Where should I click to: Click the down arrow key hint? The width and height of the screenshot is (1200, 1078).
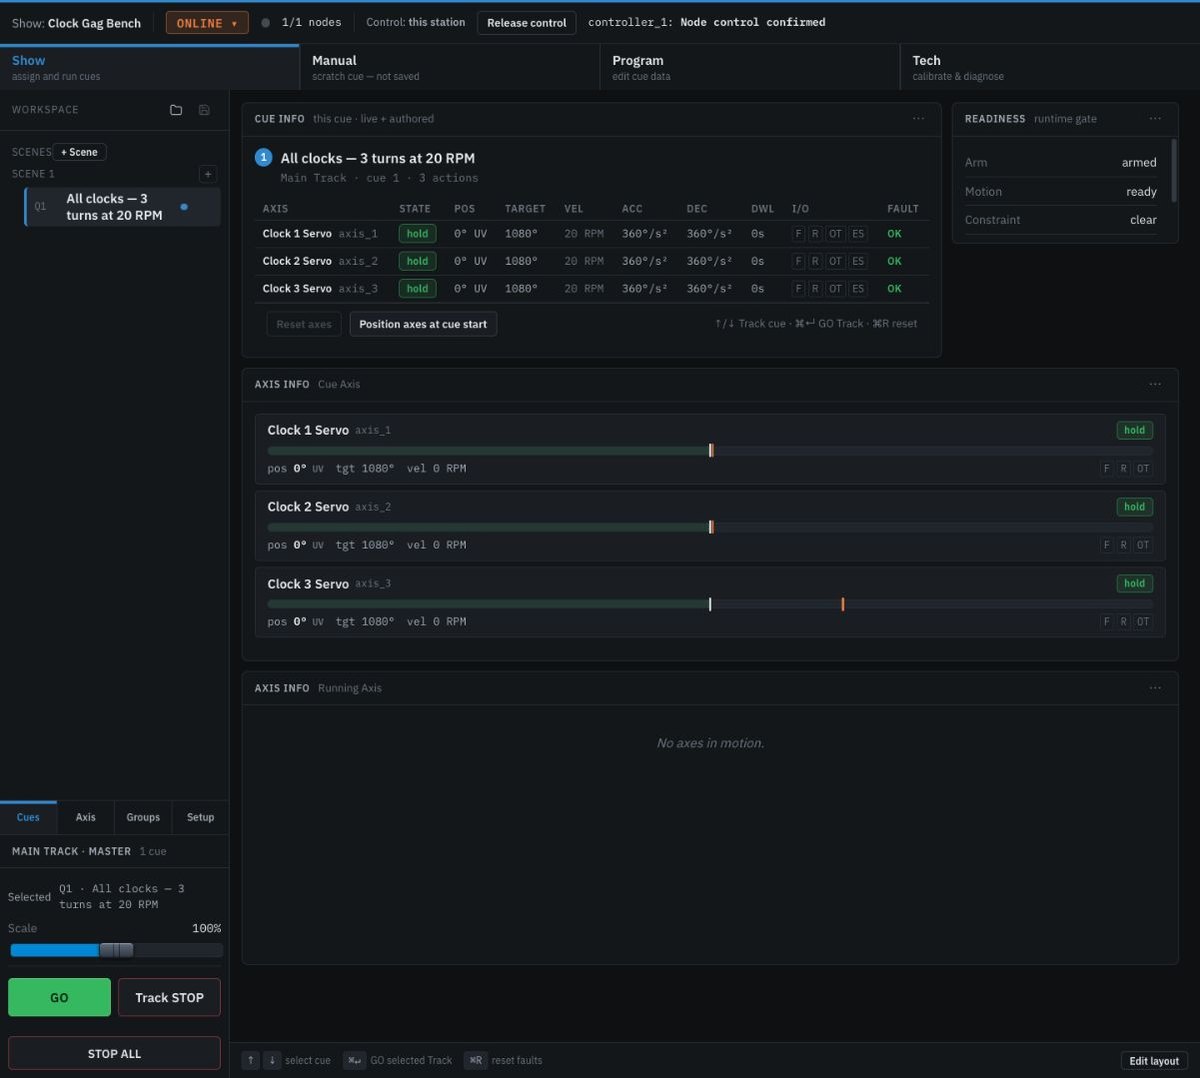272,1060
